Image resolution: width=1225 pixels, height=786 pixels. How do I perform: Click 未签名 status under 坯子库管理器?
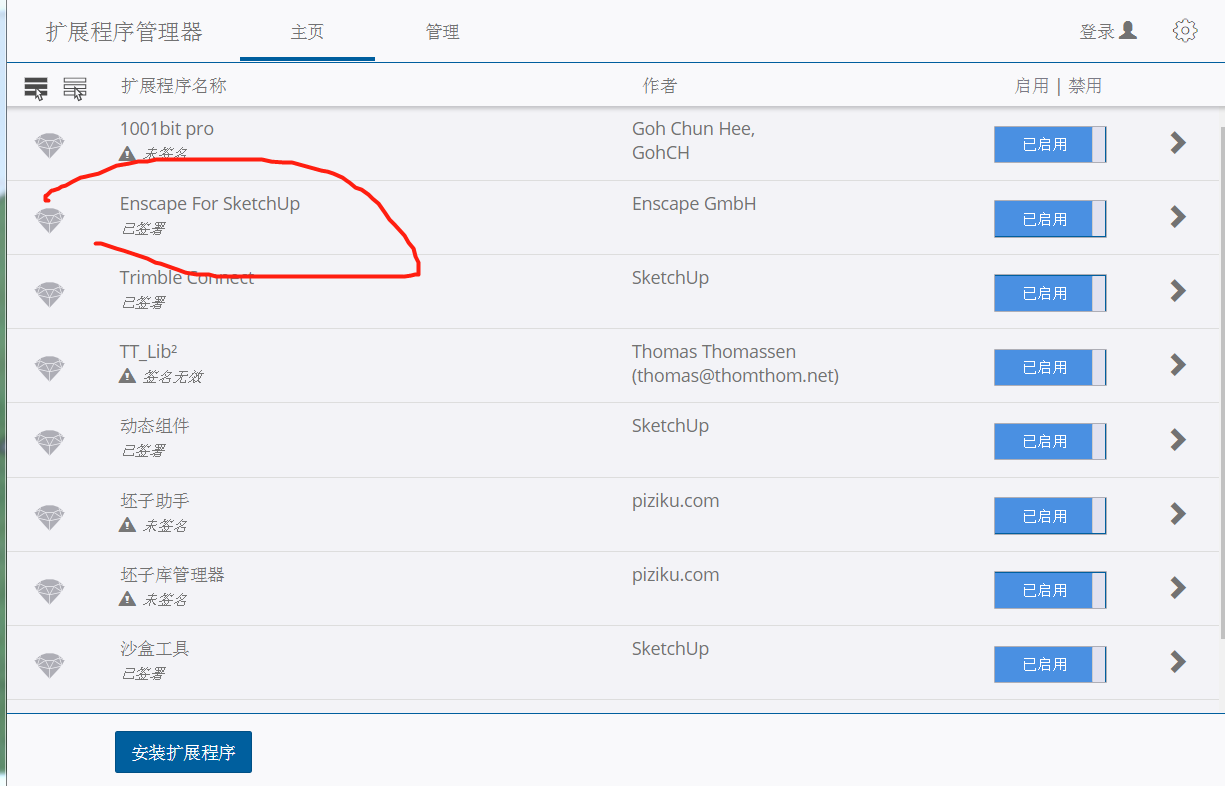pyautogui.click(x=165, y=599)
